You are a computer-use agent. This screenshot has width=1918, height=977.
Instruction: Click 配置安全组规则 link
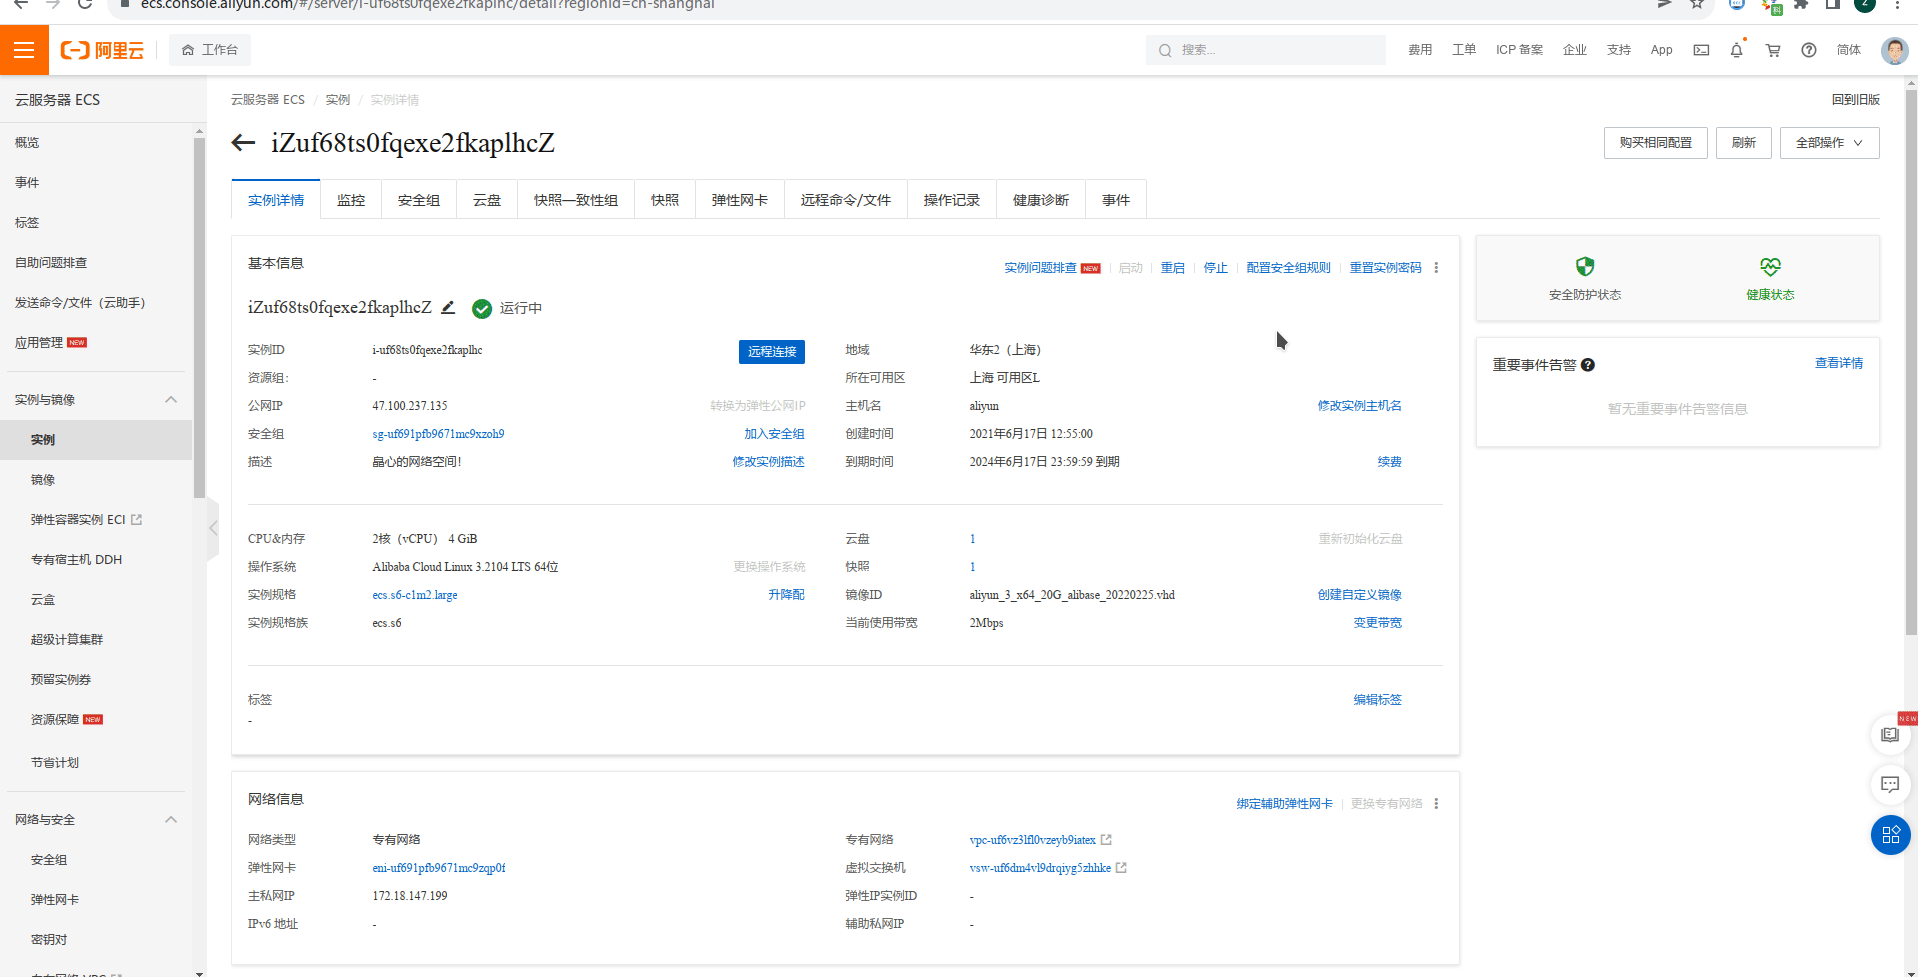pyautogui.click(x=1289, y=268)
